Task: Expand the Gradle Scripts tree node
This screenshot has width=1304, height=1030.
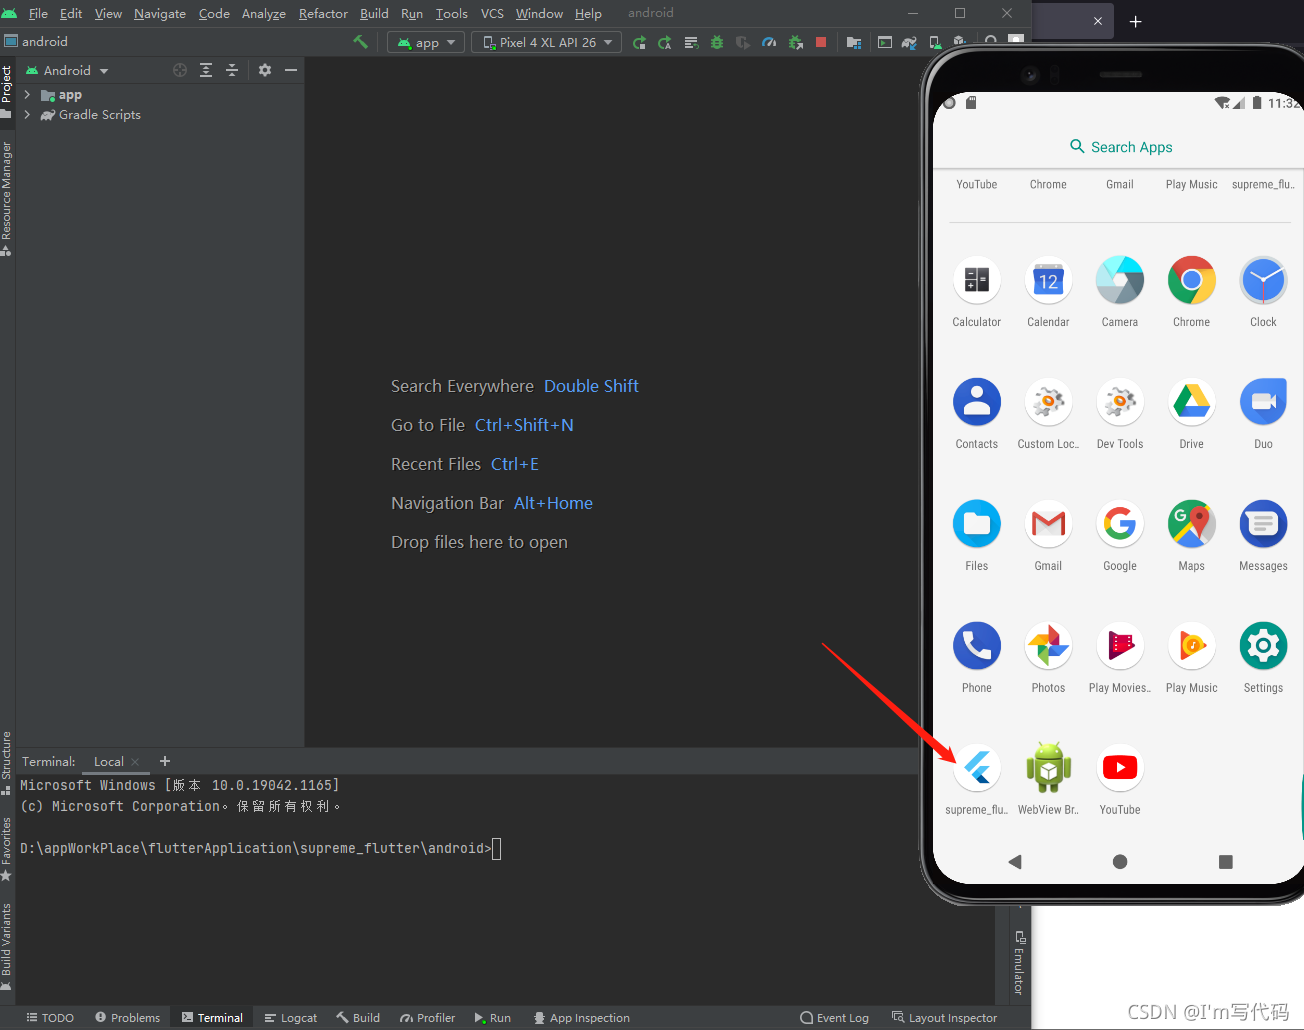Action: coord(27,115)
